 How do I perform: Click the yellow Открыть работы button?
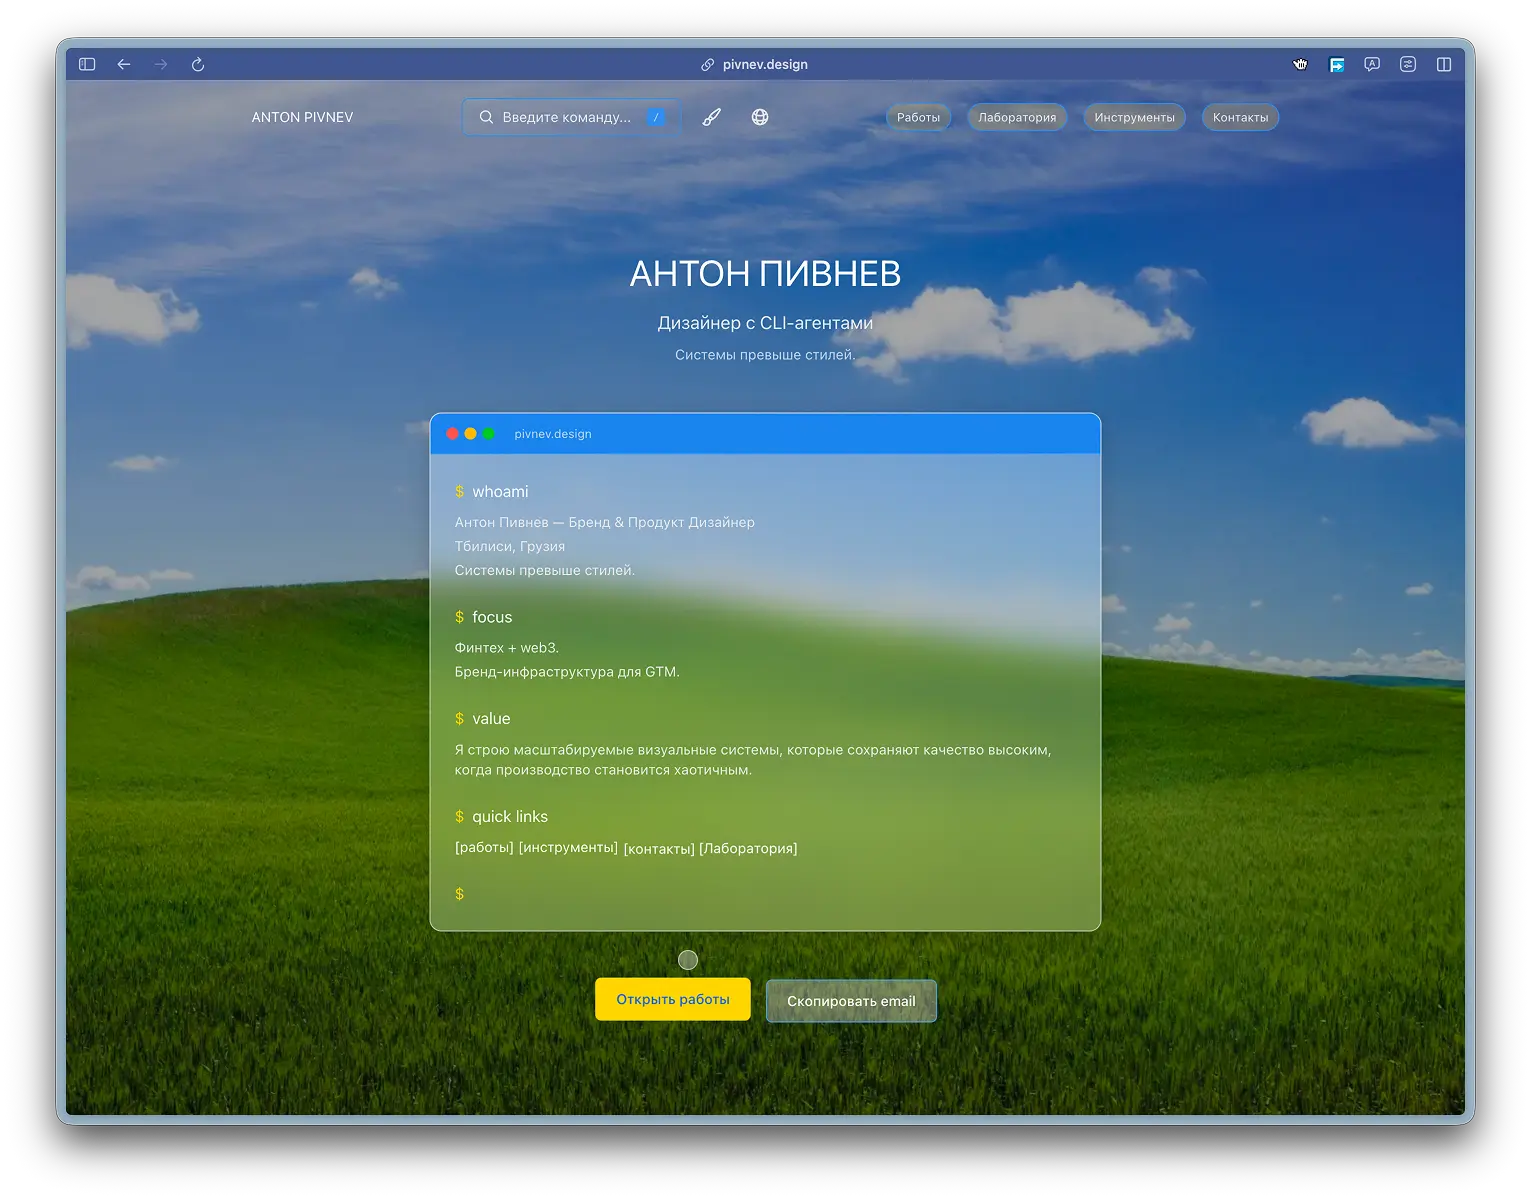672,998
